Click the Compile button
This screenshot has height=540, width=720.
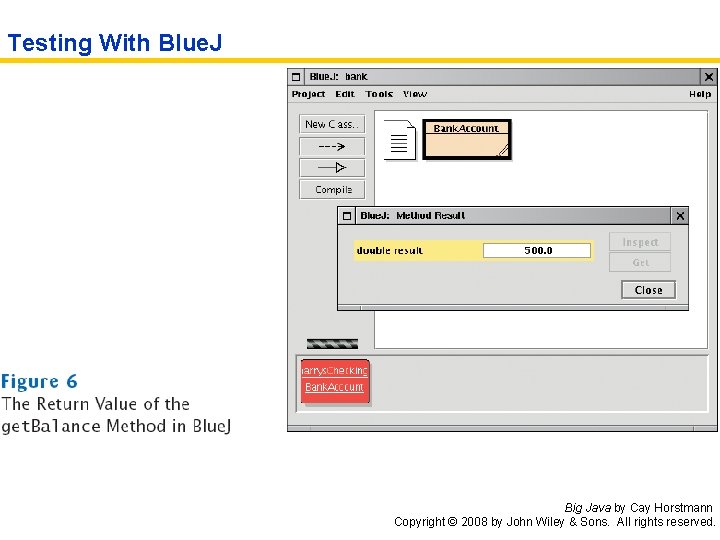(x=332, y=189)
